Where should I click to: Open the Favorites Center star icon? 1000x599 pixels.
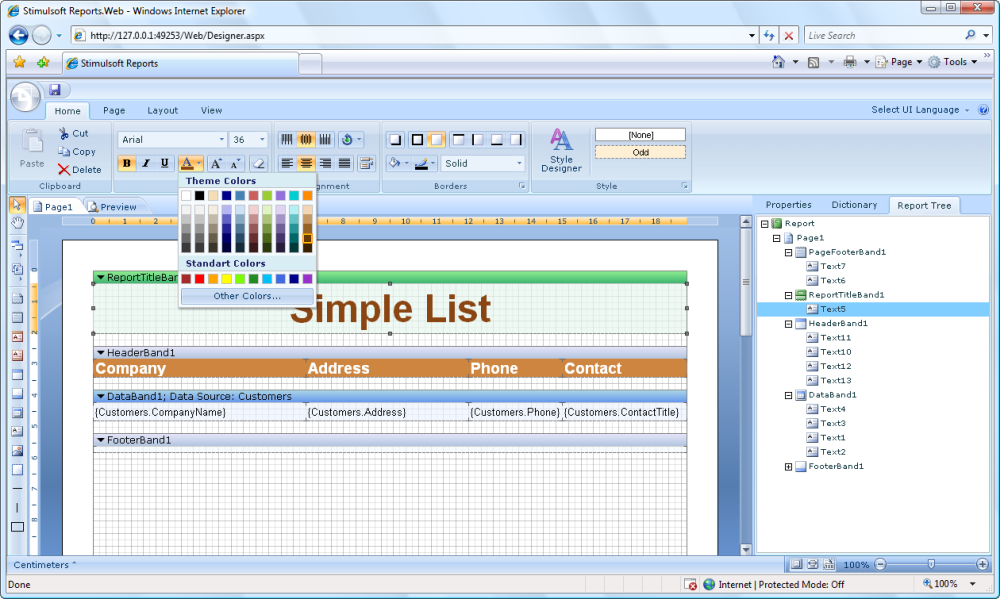pos(20,63)
